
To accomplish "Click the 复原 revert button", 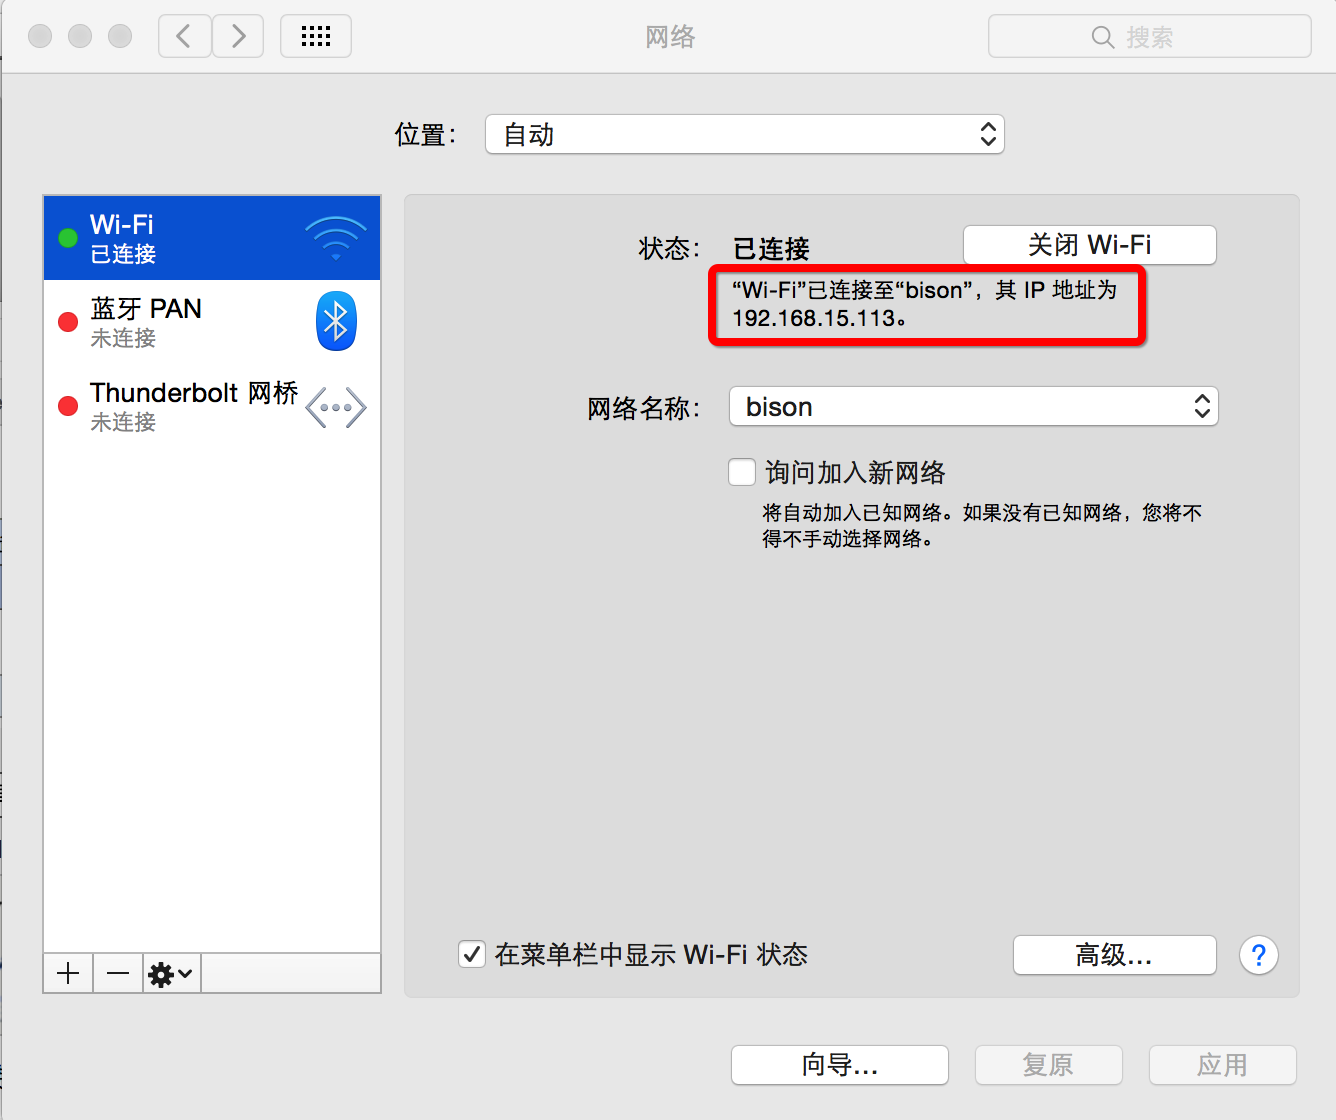I will [x=1049, y=1065].
